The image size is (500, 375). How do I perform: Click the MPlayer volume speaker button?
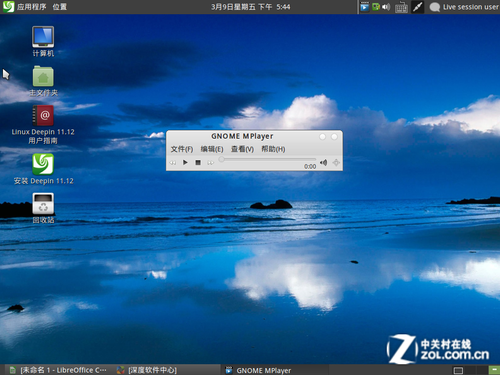coord(323,162)
